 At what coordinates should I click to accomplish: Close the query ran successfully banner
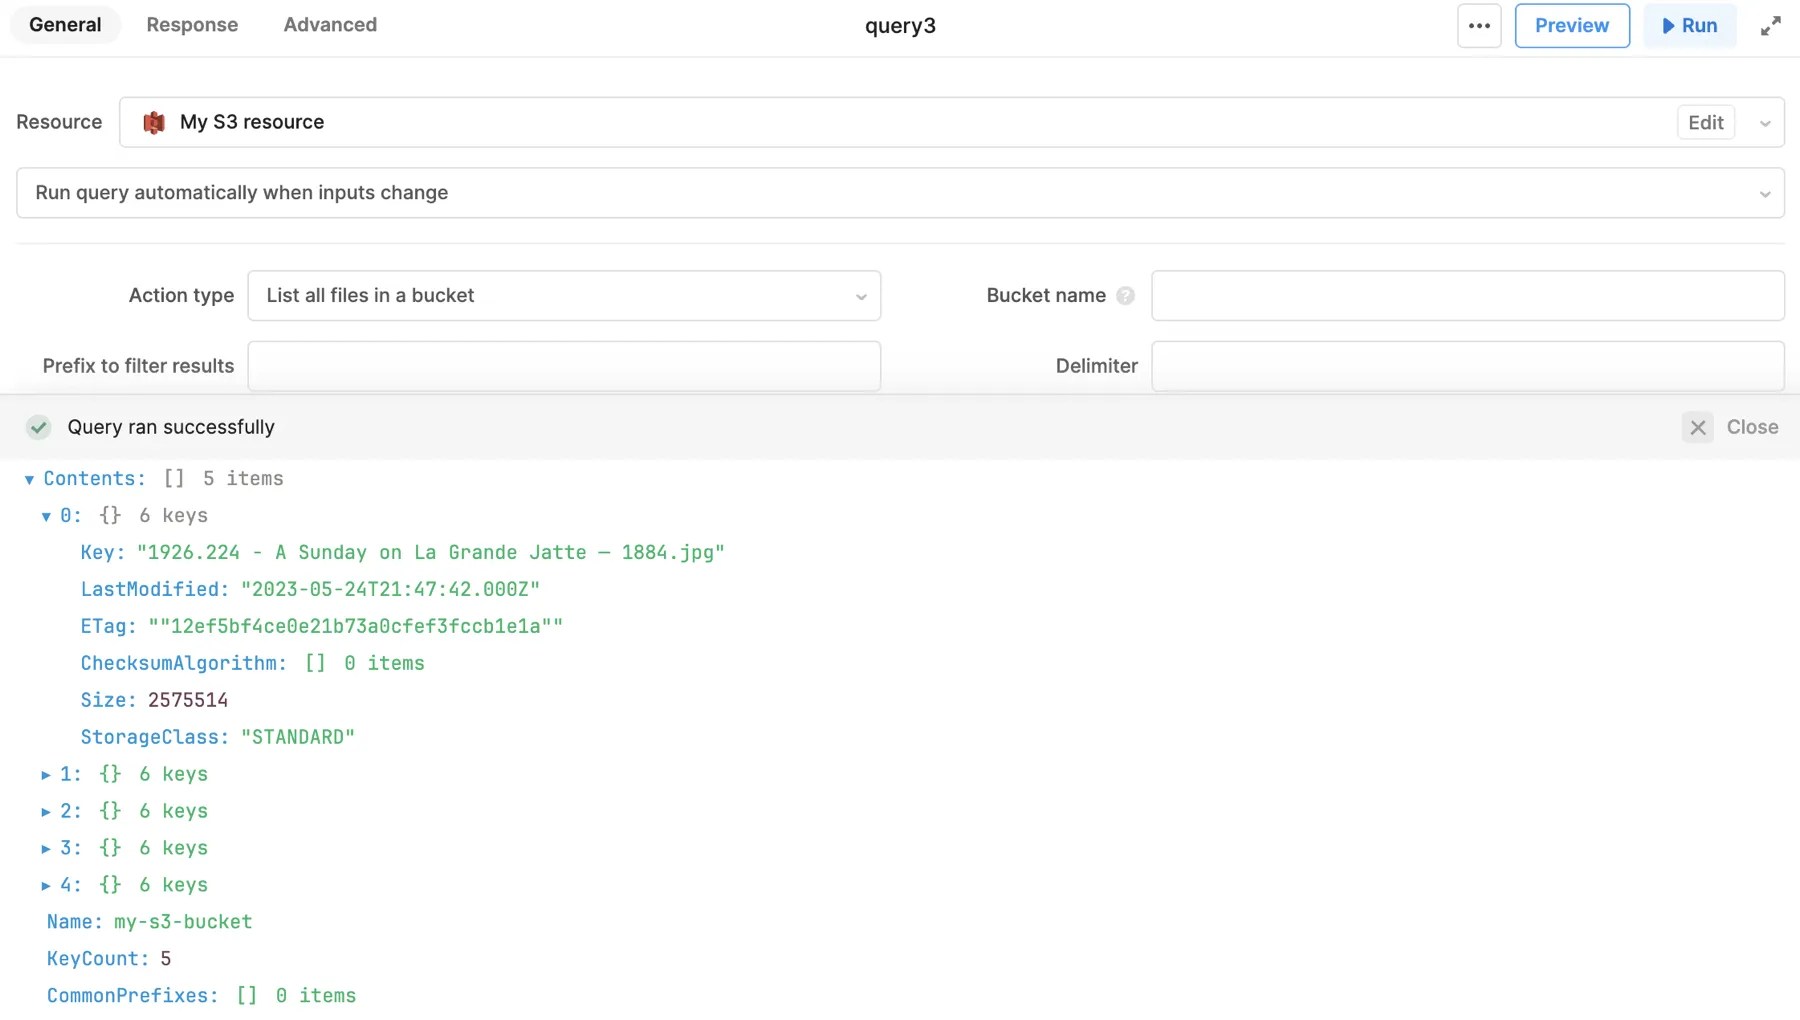click(1752, 427)
